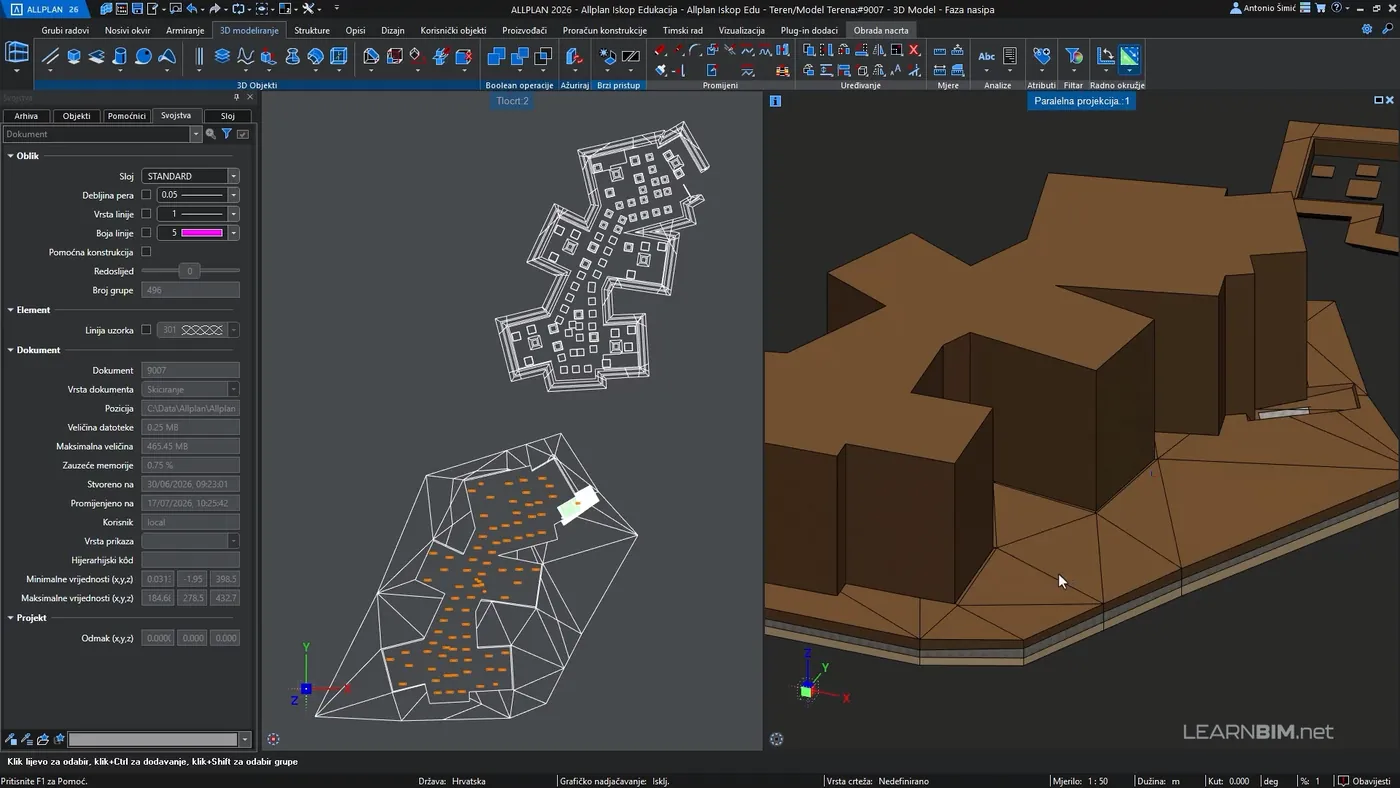This screenshot has height=788, width=1400.
Task: Click the info icon of the projection viewport
Action: tap(775, 101)
